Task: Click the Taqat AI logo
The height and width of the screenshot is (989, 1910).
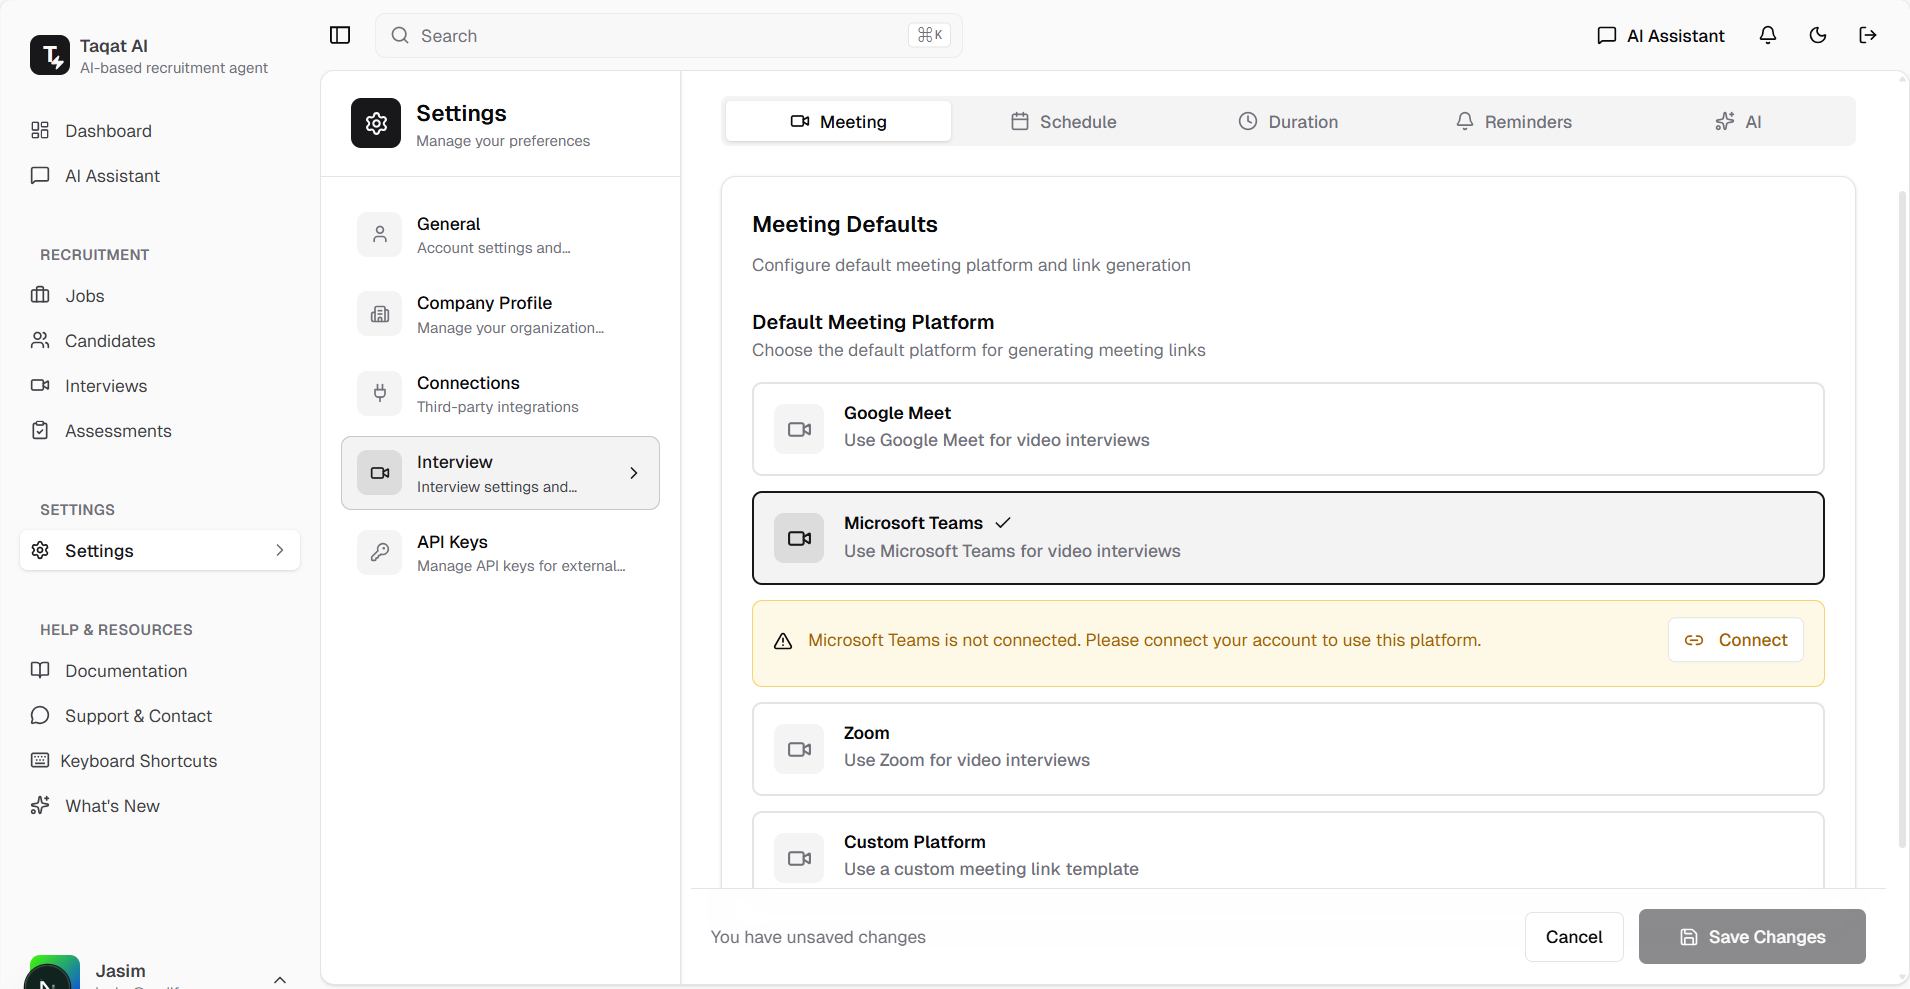Action: pyautogui.click(x=50, y=55)
